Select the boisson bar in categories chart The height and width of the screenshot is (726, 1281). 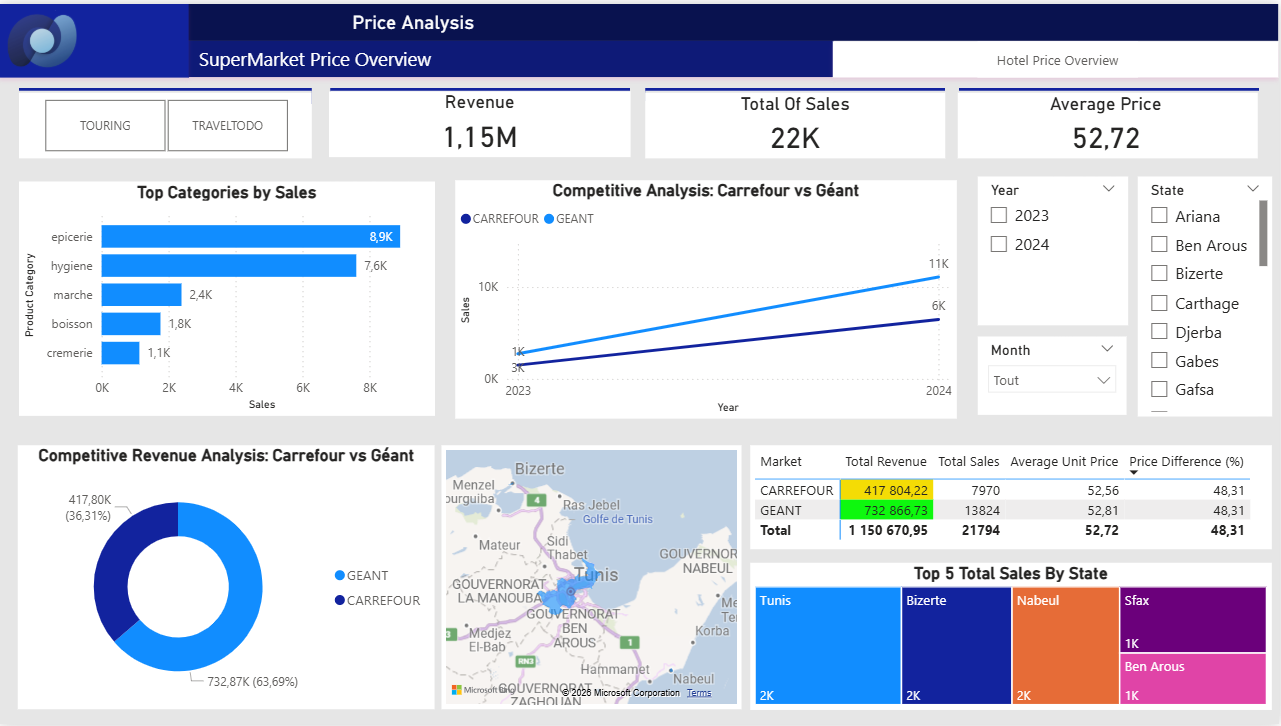click(x=131, y=323)
